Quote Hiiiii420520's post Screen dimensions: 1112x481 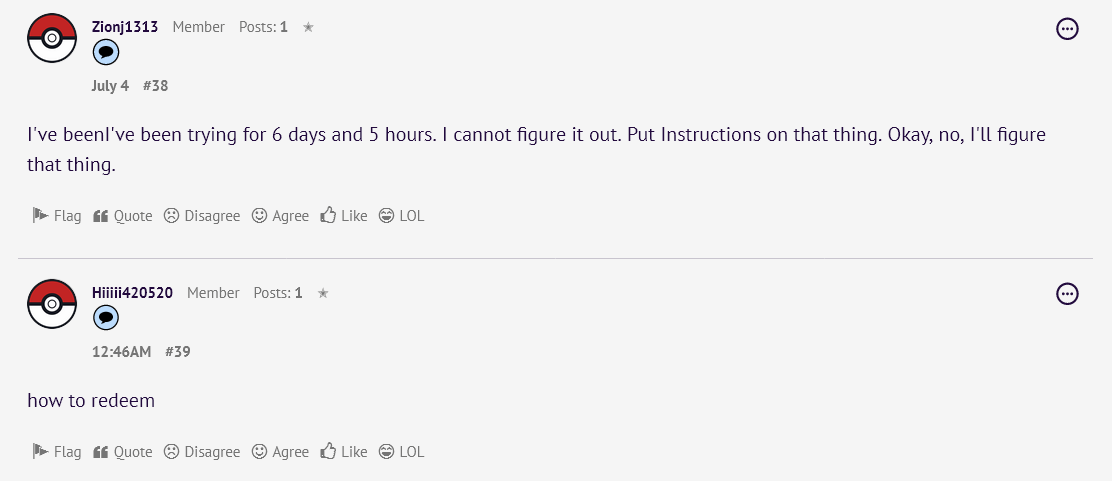coord(123,451)
